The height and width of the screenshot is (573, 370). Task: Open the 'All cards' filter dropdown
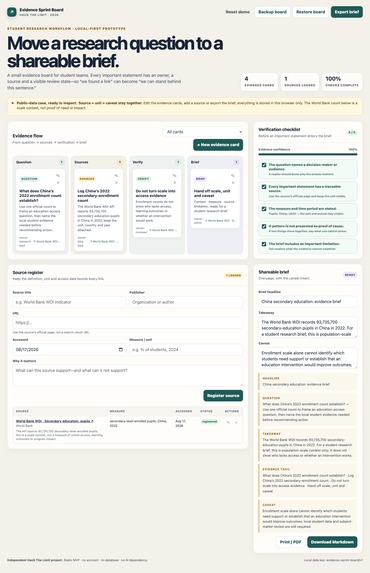coord(204,132)
